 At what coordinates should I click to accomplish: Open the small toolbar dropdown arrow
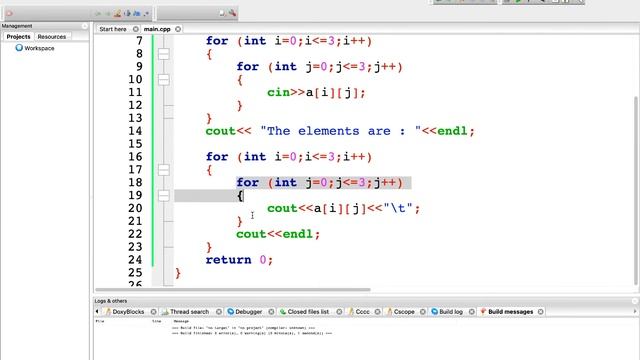(147, 14)
